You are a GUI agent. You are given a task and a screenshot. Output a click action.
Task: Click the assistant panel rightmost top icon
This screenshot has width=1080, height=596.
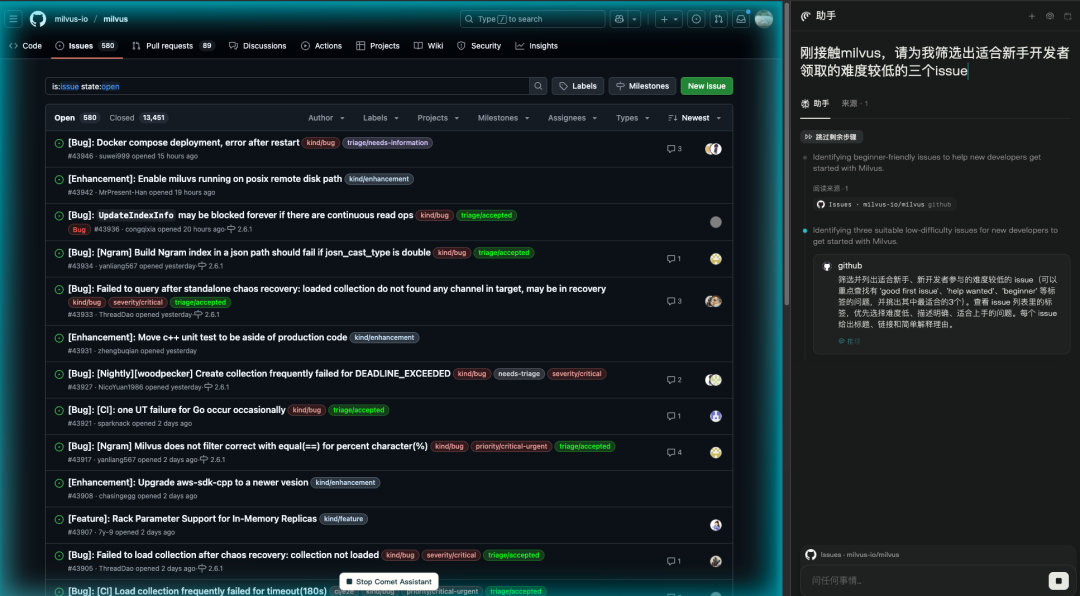[x=1068, y=16]
